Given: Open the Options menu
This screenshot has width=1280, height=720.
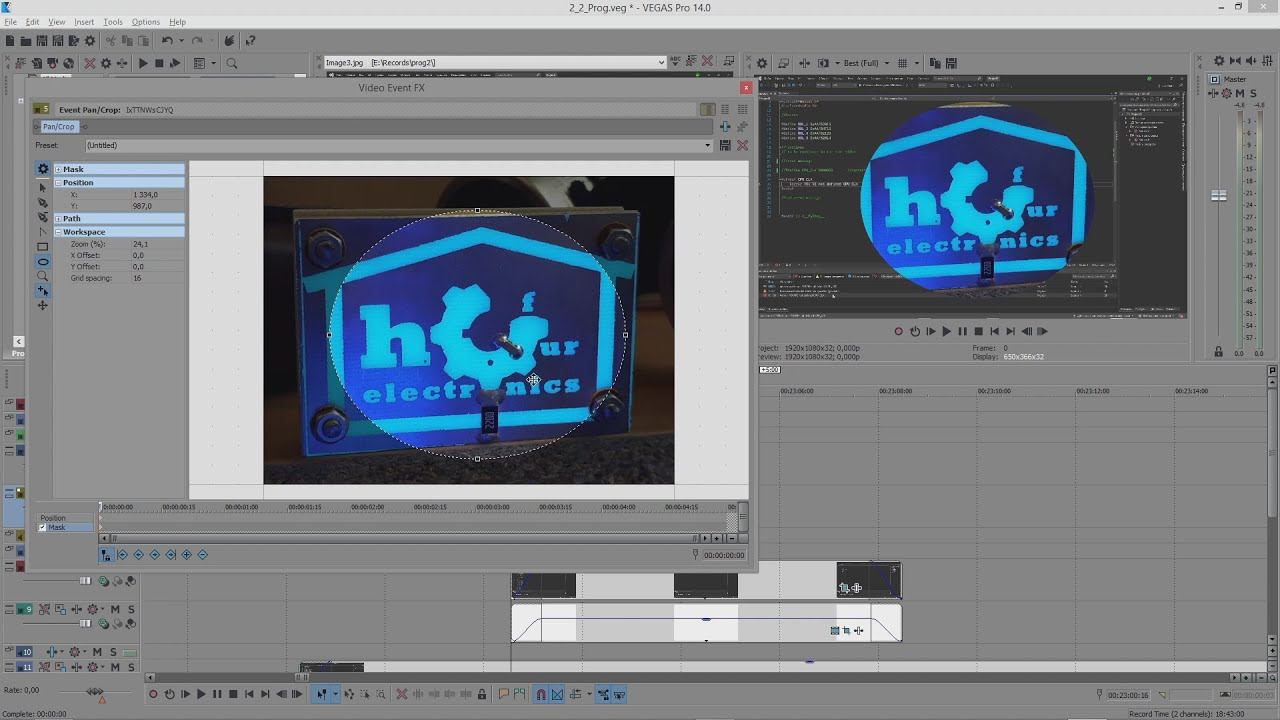Looking at the screenshot, I should coord(146,22).
